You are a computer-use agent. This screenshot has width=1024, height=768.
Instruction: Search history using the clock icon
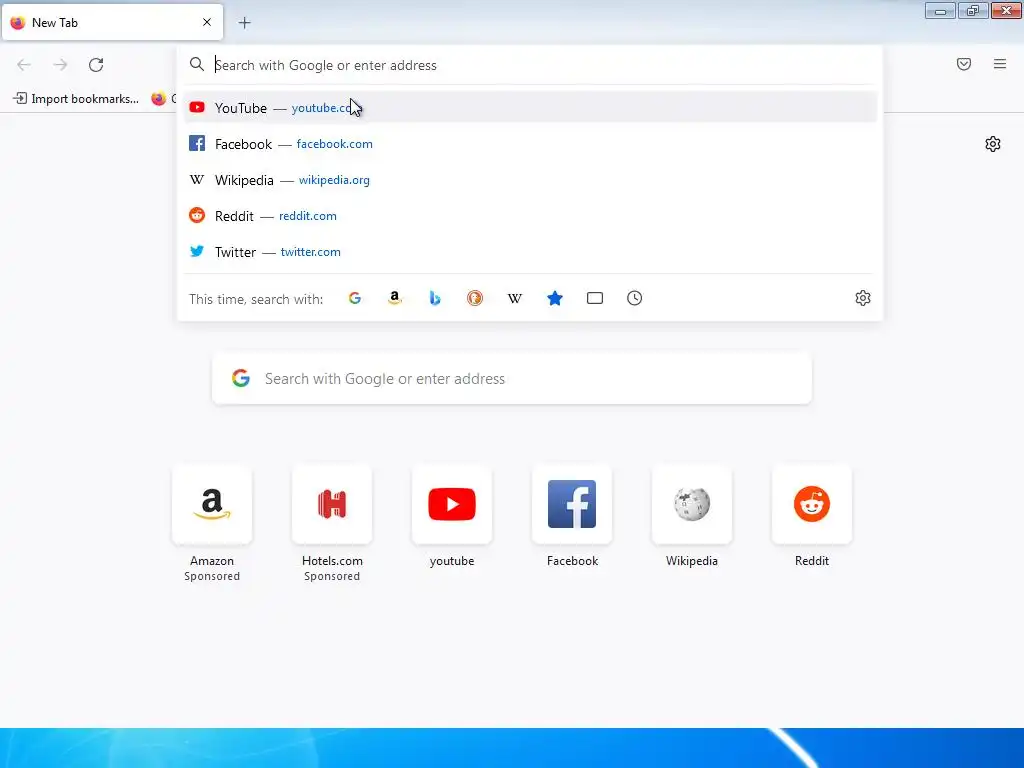634,298
